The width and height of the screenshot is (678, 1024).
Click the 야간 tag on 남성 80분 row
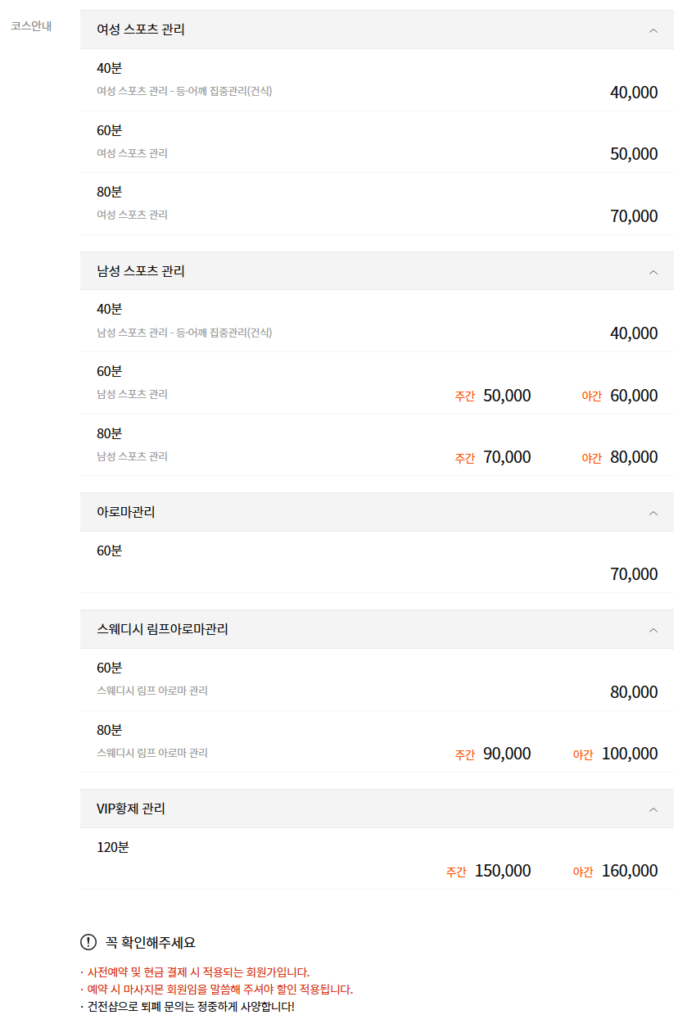pos(594,457)
